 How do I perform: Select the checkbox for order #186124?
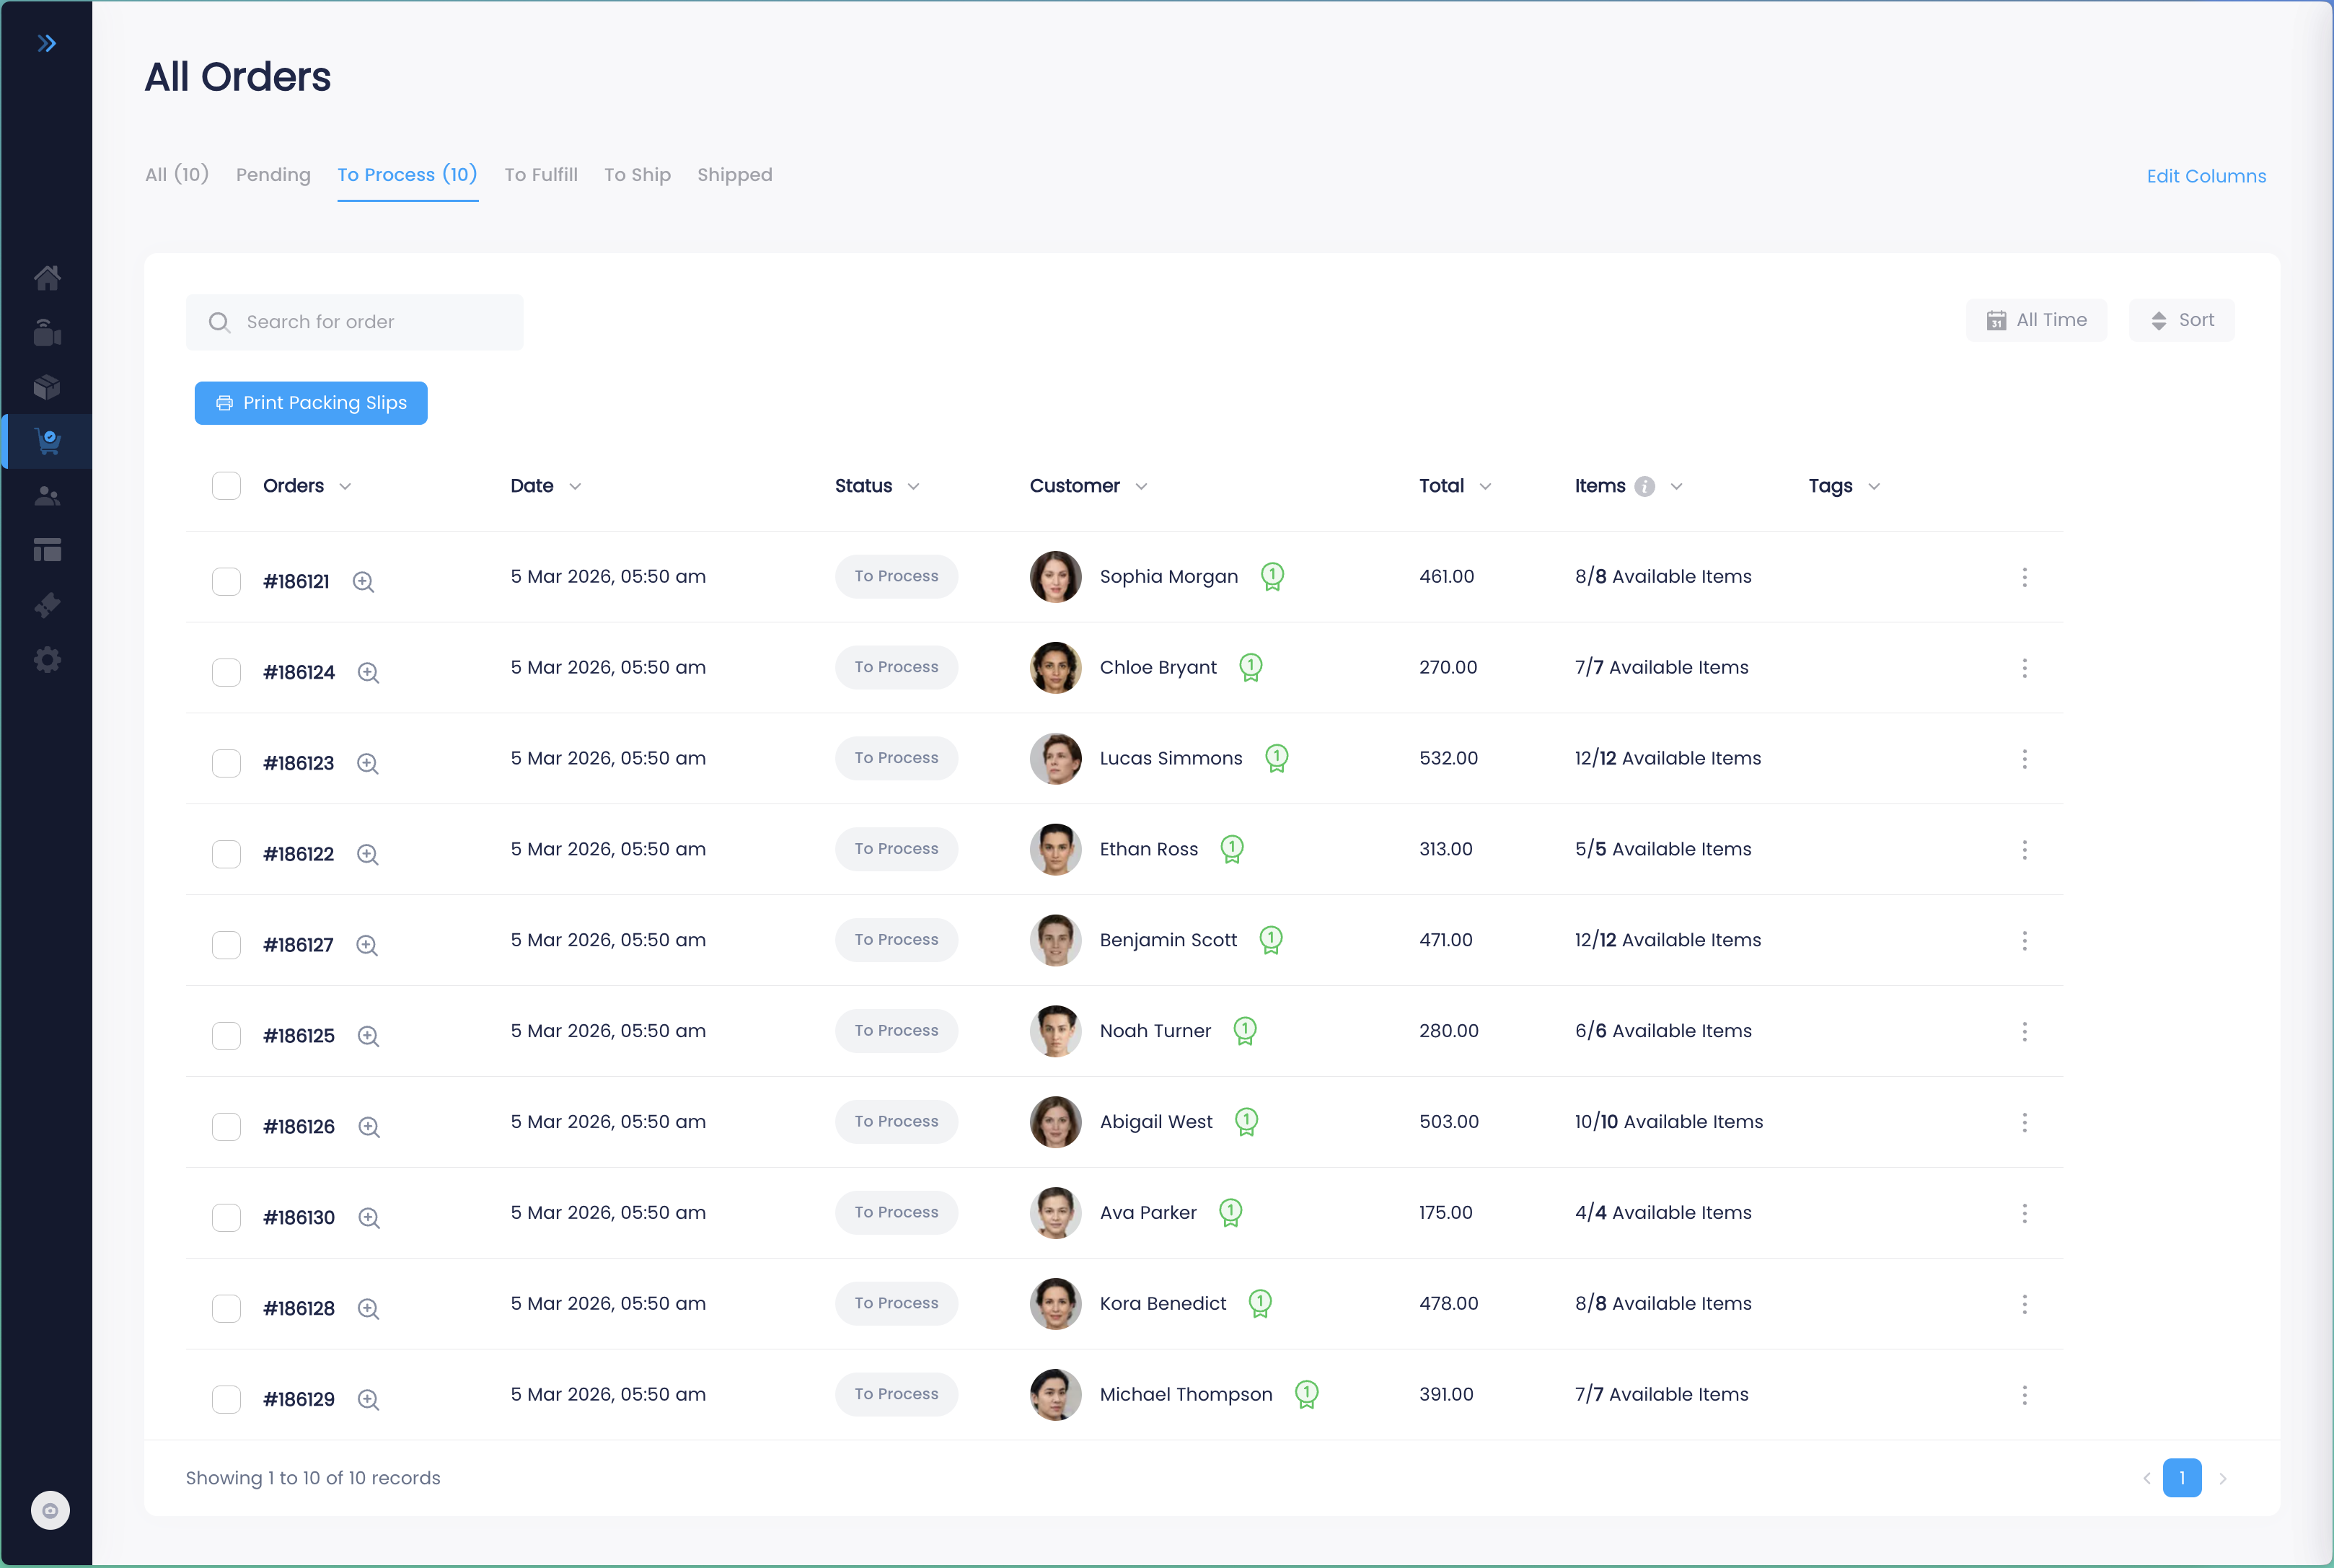[226, 672]
